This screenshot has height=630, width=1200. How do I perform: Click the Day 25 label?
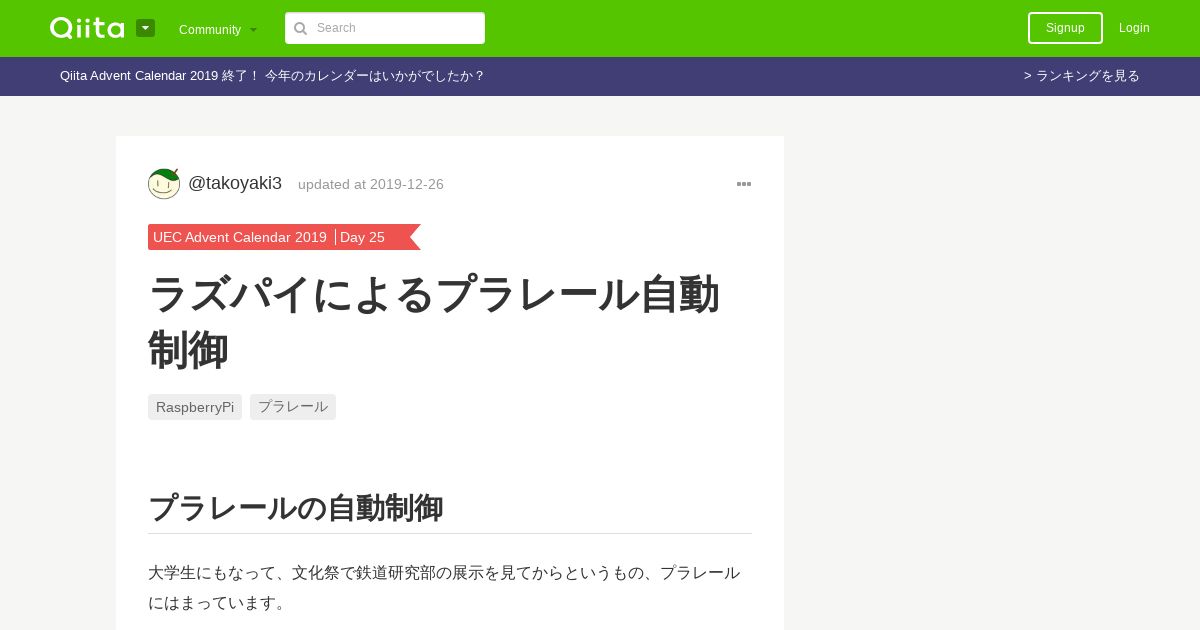(362, 237)
